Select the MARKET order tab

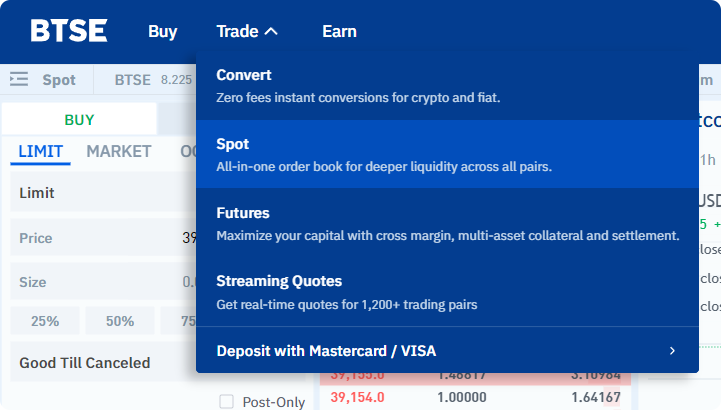click(119, 151)
